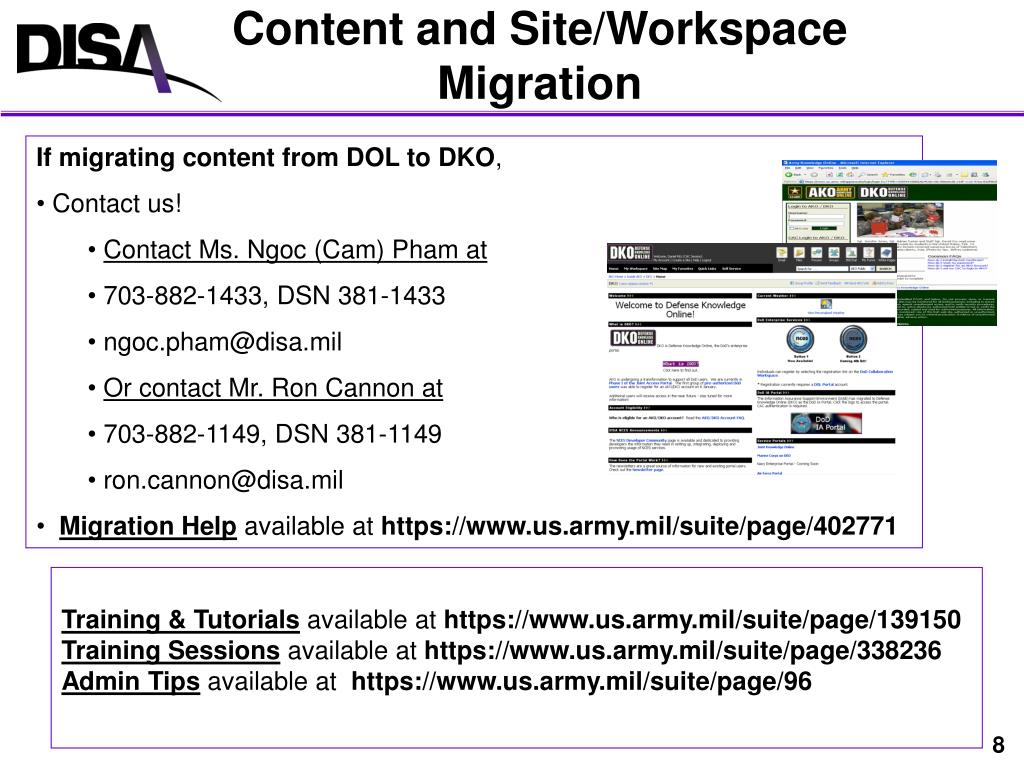Click the Username field in AKO login

coord(816,217)
